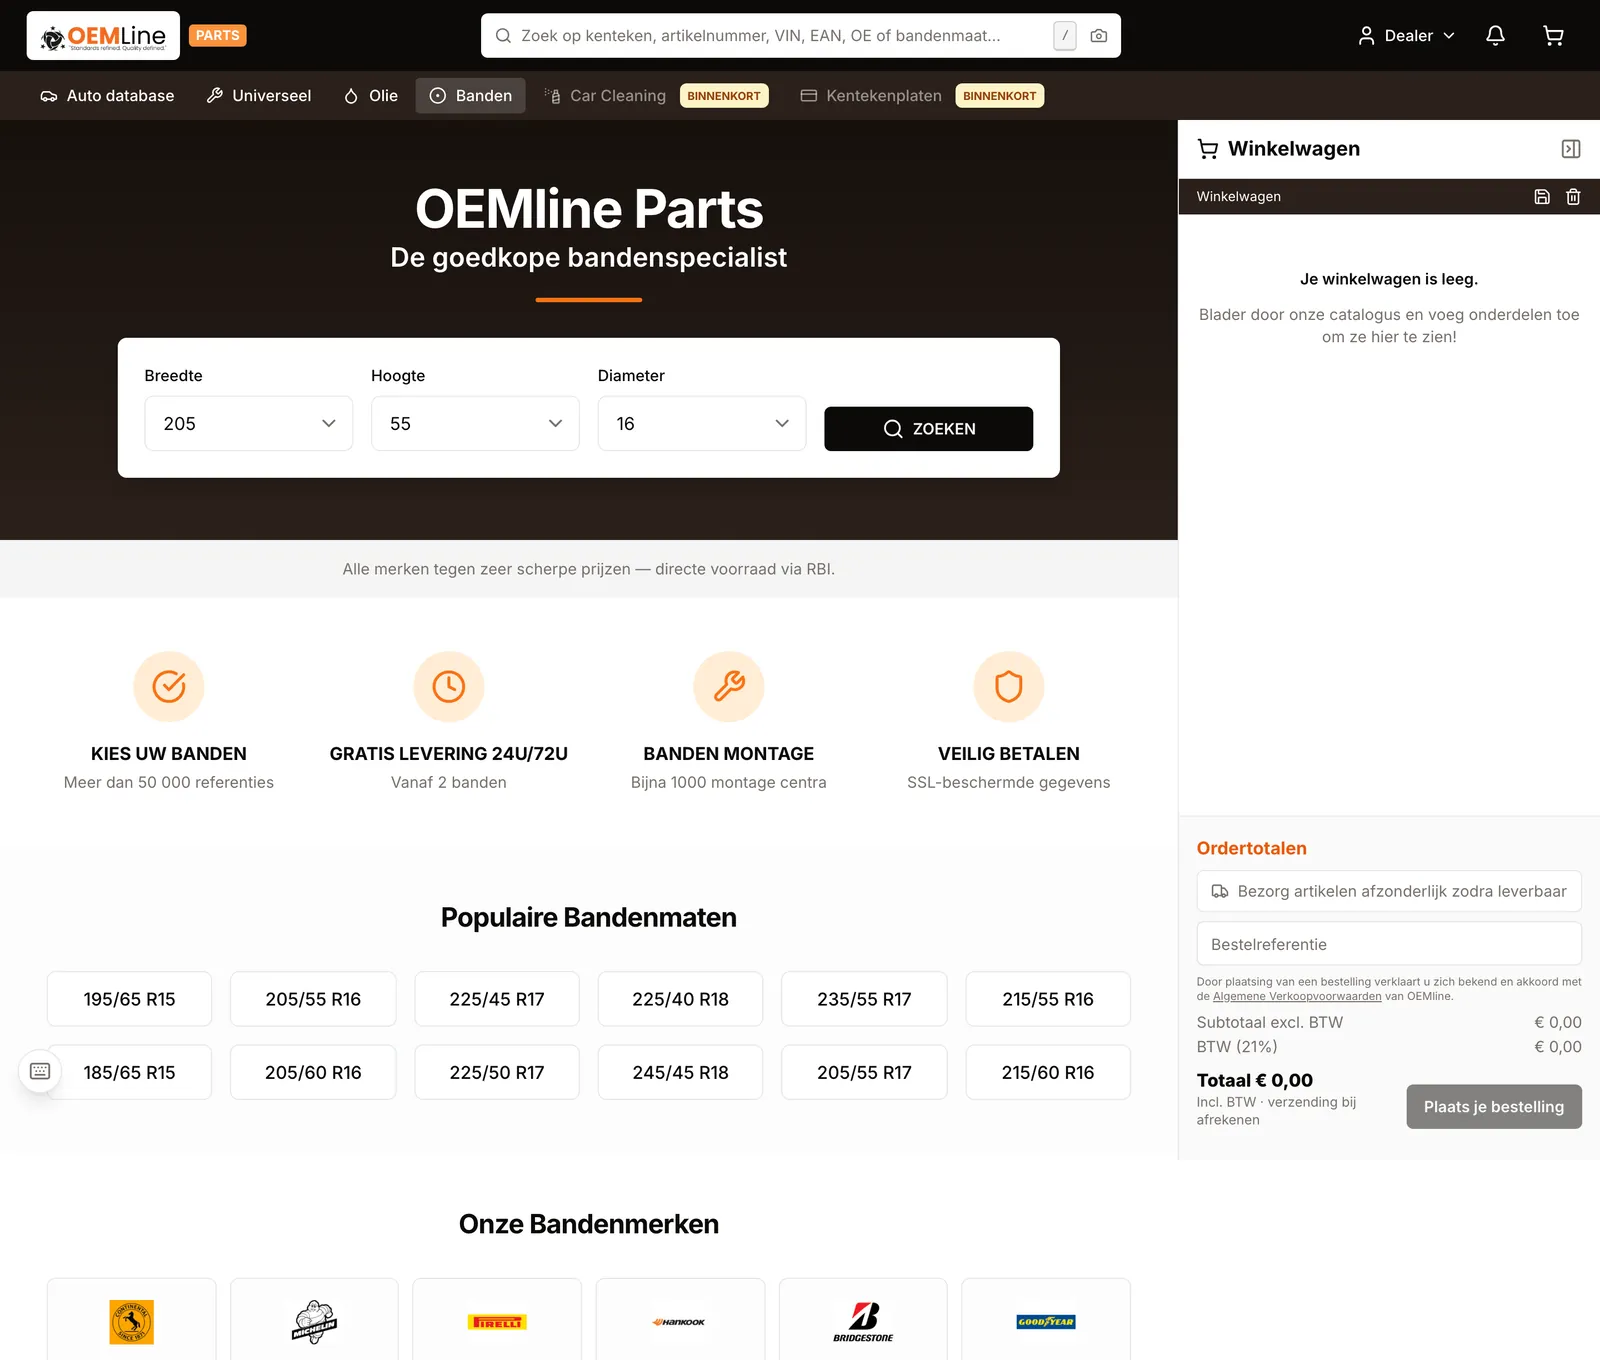1600x1360 pixels.
Task: Open Auto database menu item
Action: pos(107,96)
